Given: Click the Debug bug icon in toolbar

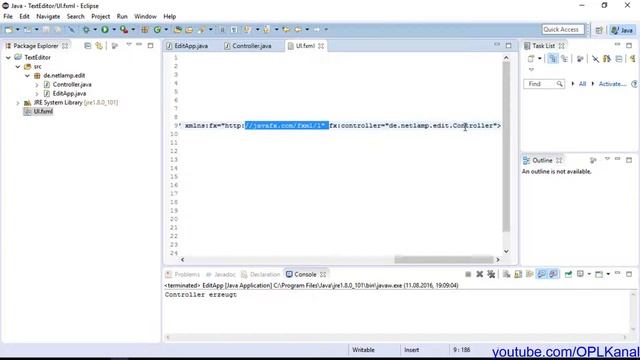Looking at the screenshot, I should point(86,29).
